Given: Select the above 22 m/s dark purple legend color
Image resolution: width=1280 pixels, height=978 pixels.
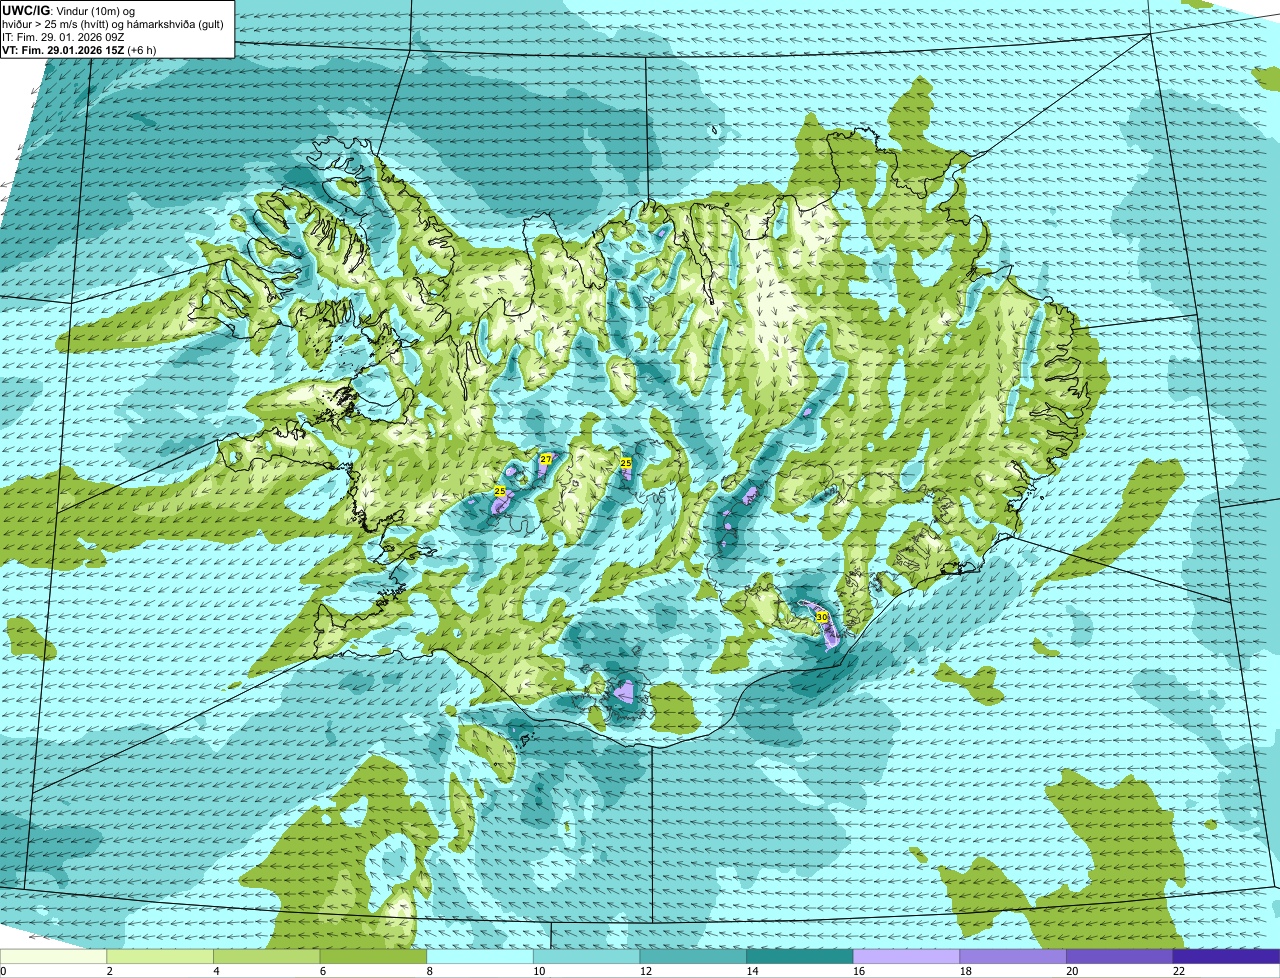Looking at the screenshot, I should [1226, 956].
